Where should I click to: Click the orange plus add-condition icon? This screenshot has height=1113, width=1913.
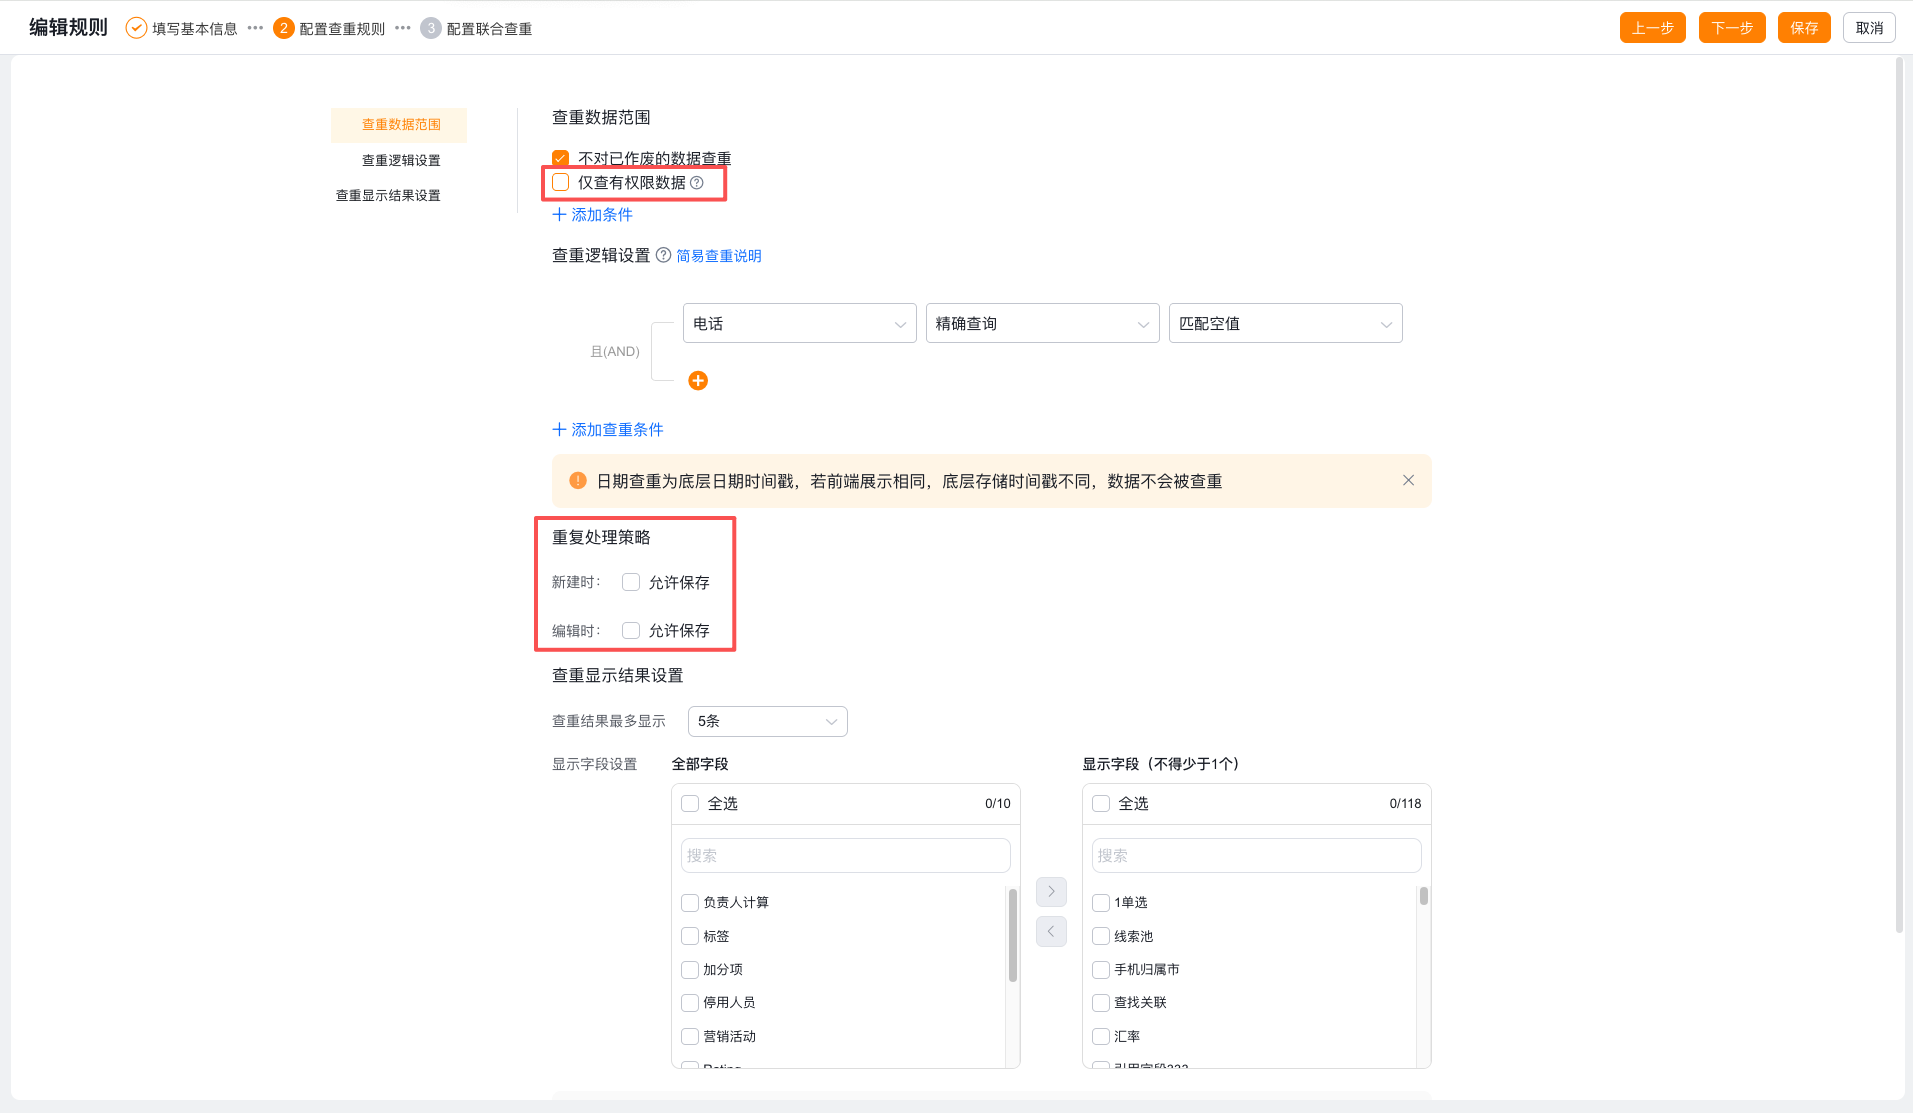698,381
